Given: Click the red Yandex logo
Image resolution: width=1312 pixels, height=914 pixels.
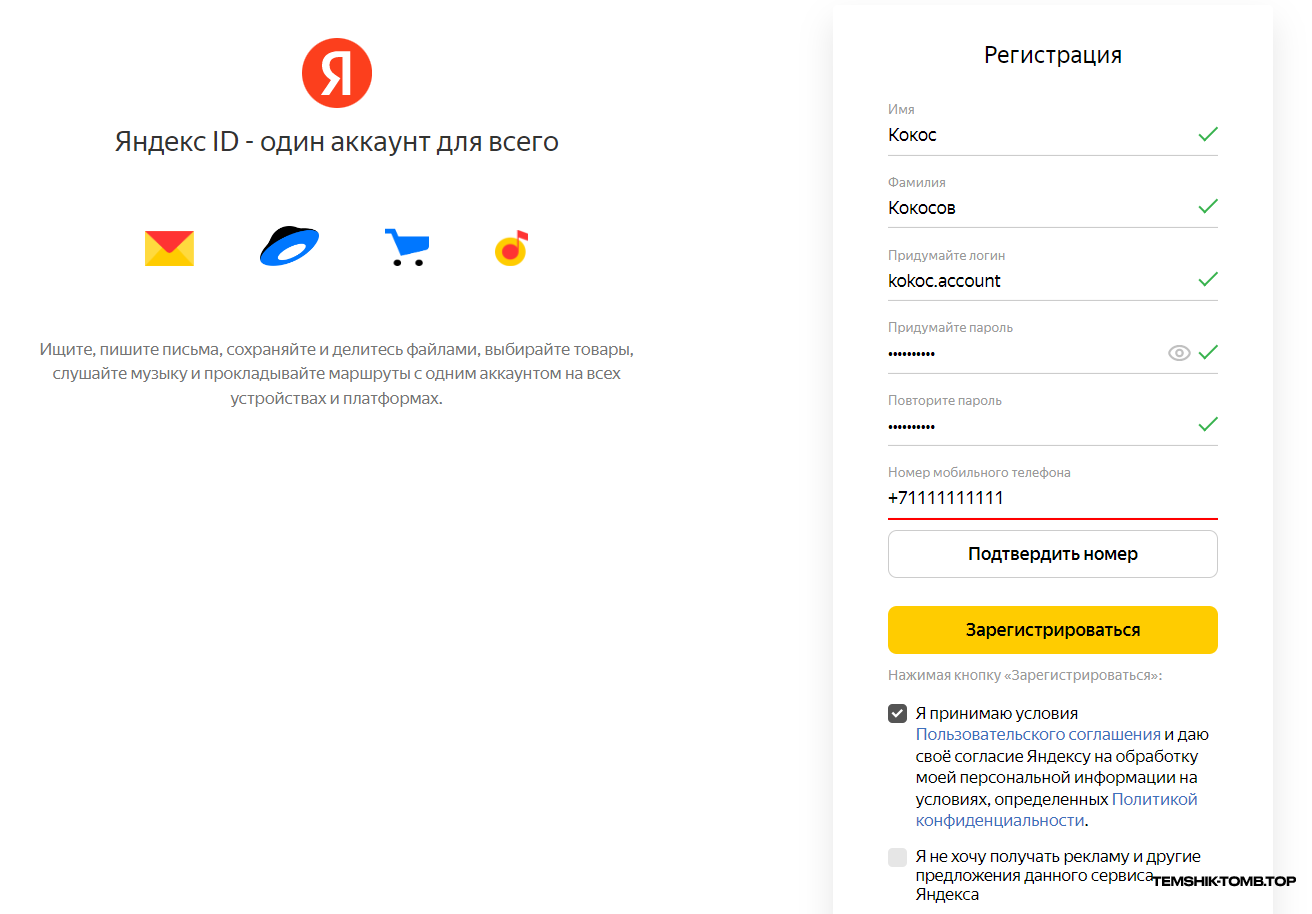Looking at the screenshot, I should click(x=337, y=73).
